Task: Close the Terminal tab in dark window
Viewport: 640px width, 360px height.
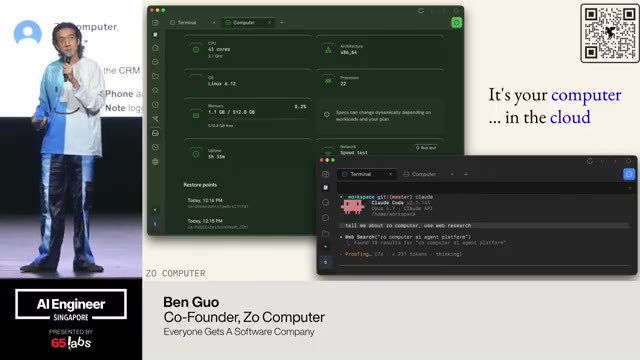Action: pyautogui.click(x=391, y=174)
